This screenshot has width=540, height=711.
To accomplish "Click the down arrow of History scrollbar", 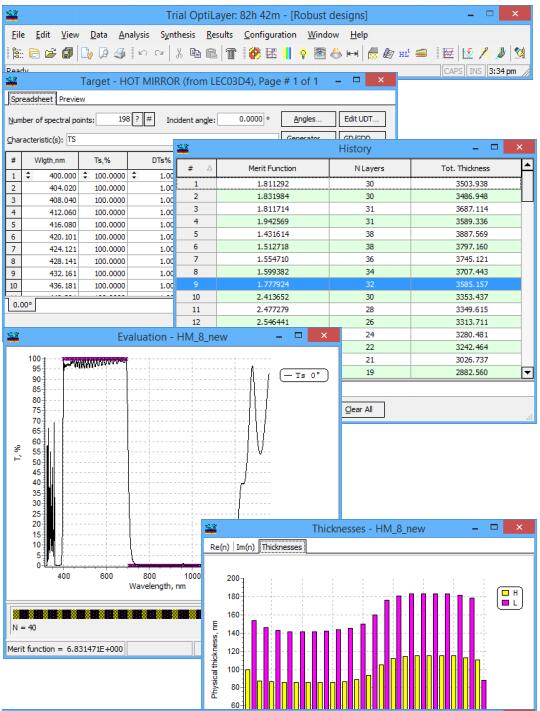I will pyautogui.click(x=527, y=373).
